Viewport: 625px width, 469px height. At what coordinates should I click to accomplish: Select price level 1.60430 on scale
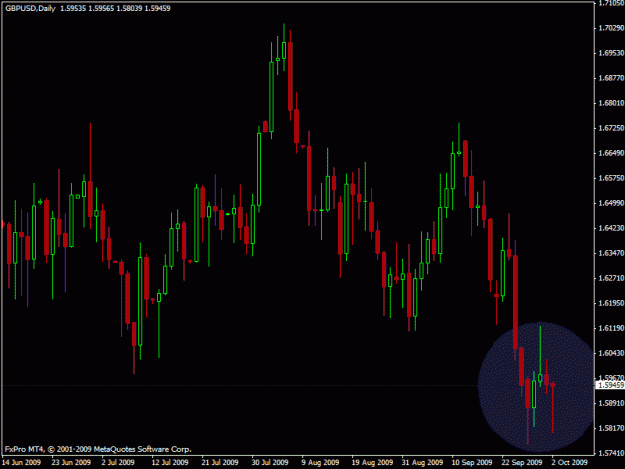611,353
